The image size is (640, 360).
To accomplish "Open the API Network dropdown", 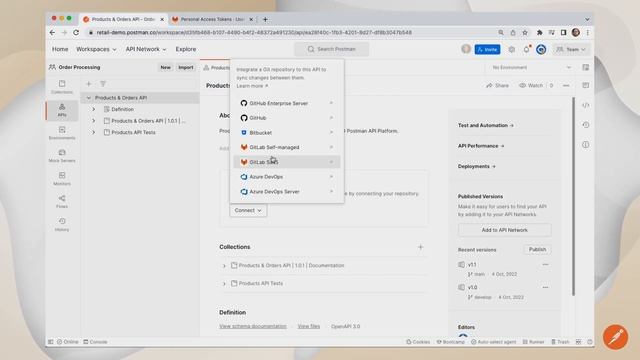I will 146,49.
